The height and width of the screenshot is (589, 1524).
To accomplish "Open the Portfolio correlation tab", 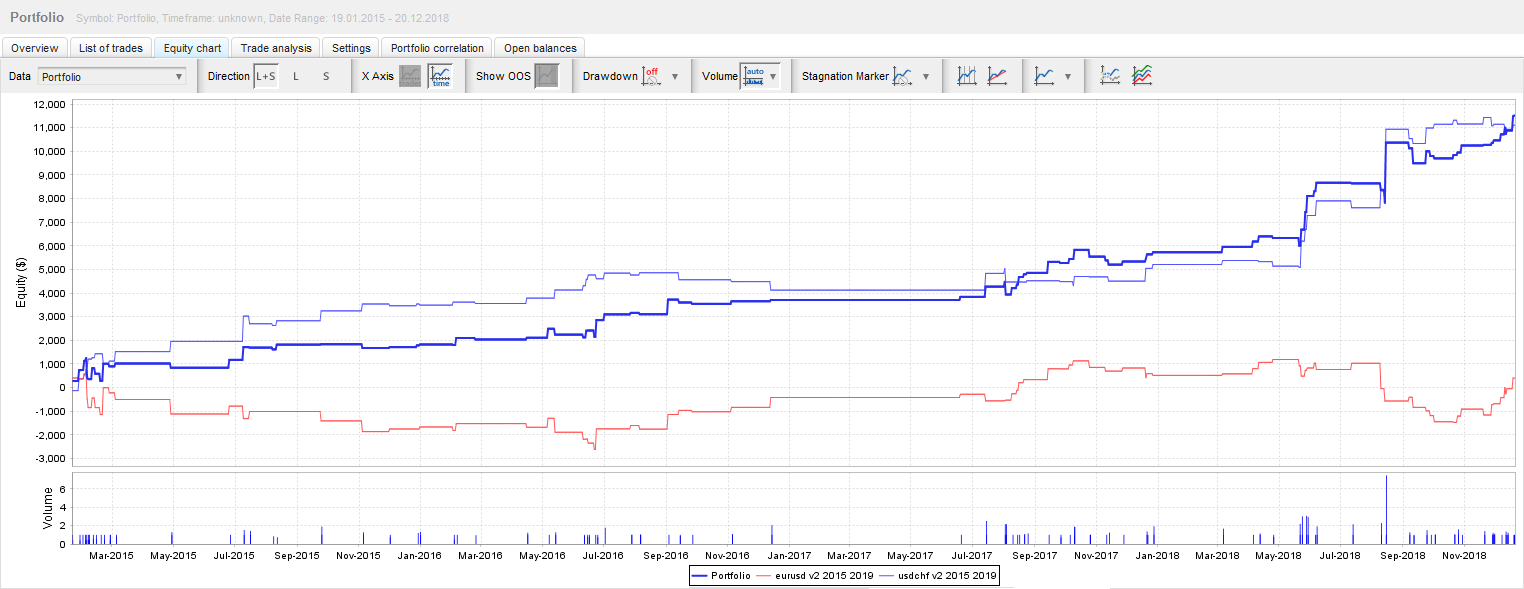I will pyautogui.click(x=437, y=48).
